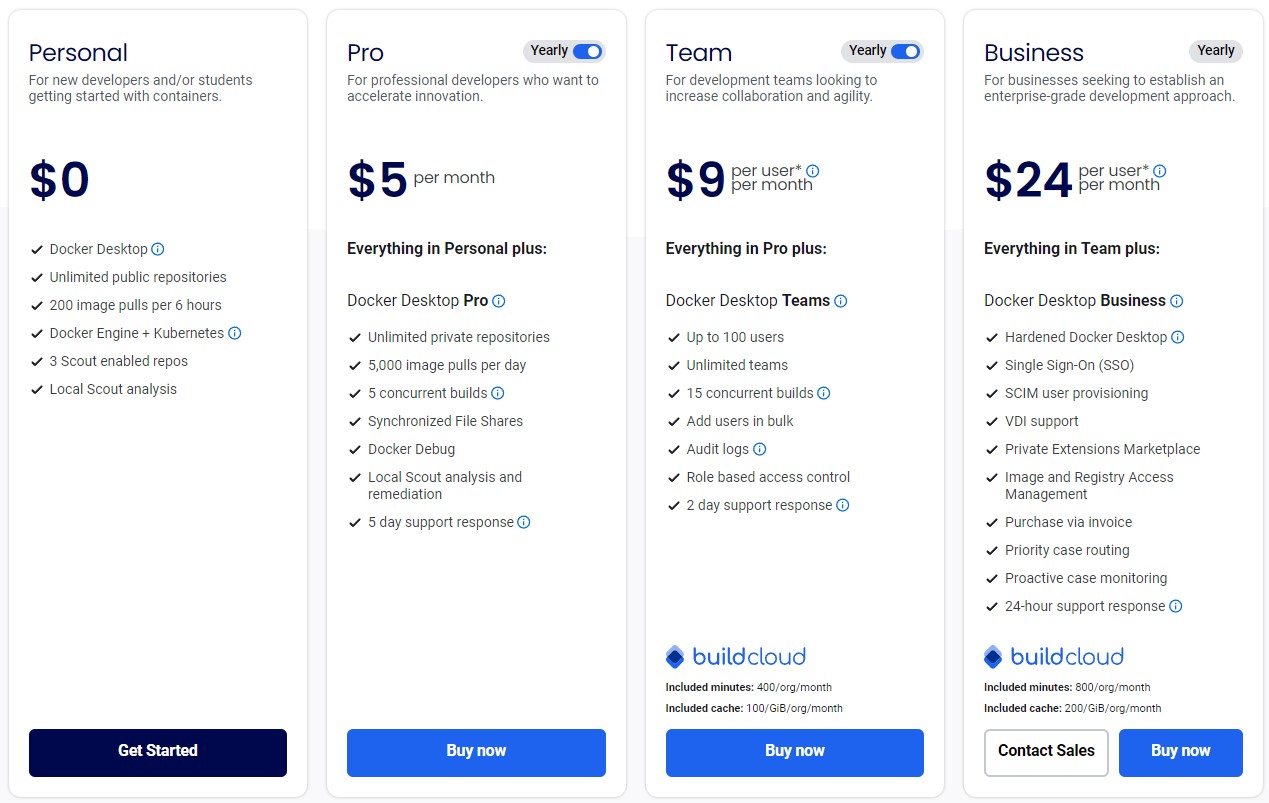This screenshot has height=803, width=1269.
Task: Click the Build Cloud logo in Team plan
Action: pyautogui.click(x=736, y=657)
